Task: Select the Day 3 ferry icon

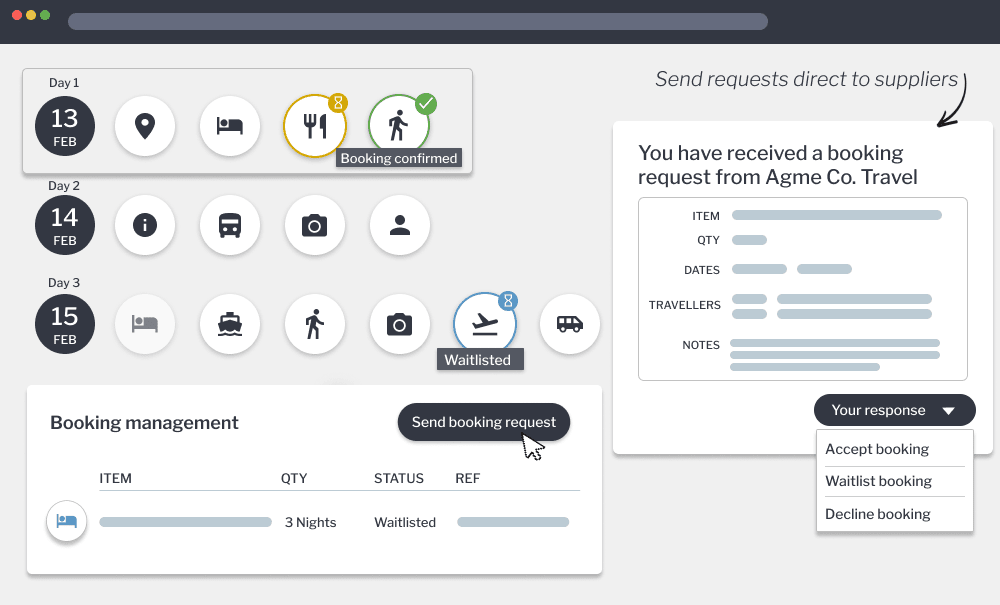Action: point(230,324)
